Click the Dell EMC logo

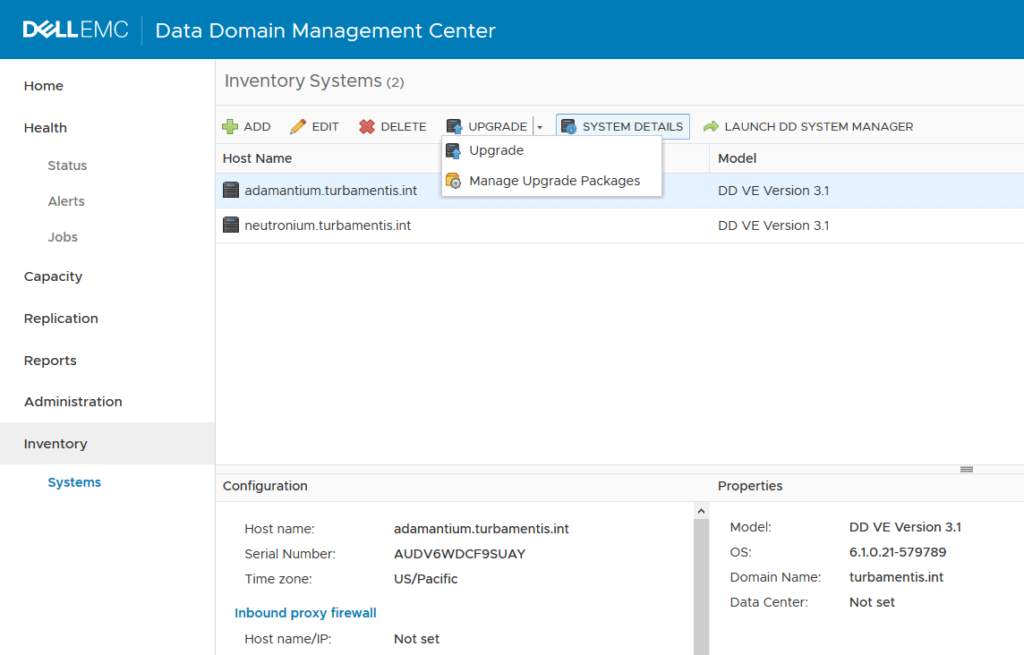[x=77, y=29]
